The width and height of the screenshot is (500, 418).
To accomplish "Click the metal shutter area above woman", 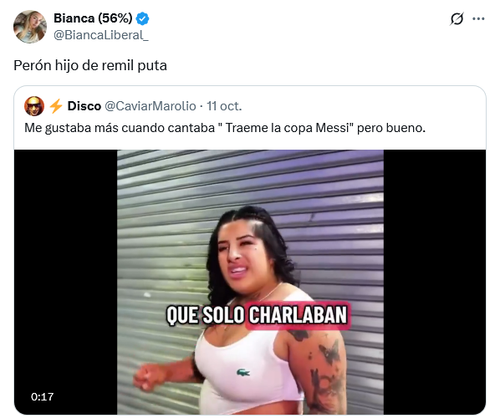I will (250, 180).
